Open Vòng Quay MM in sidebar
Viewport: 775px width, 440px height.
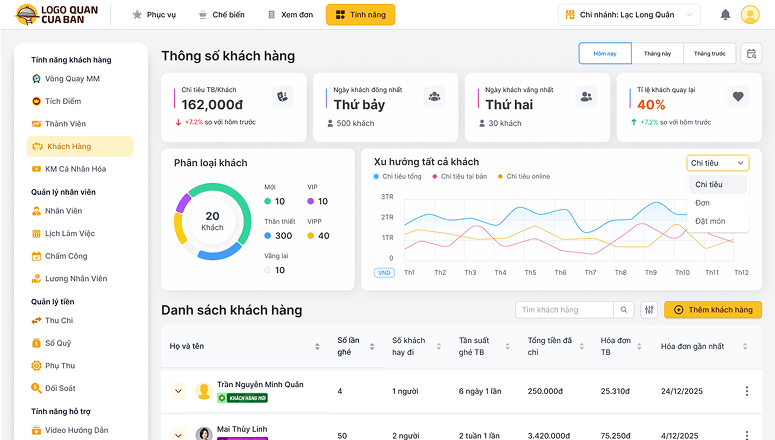tap(72, 79)
